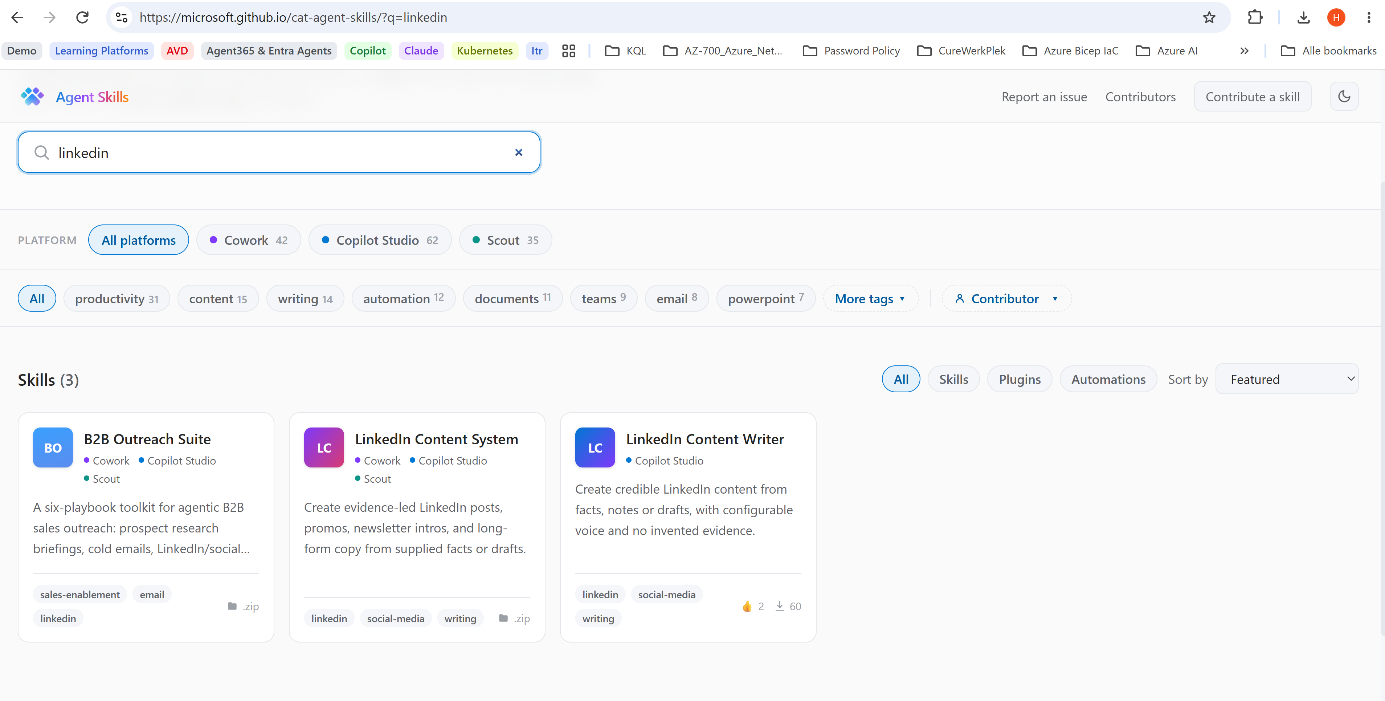The height and width of the screenshot is (701, 1385).
Task: Select the All tag filter
Action: 37,298
